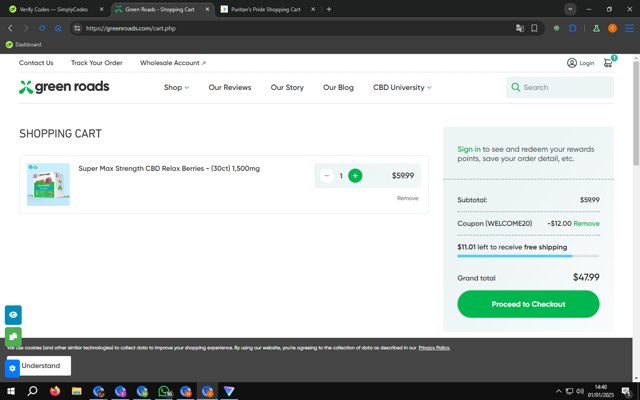Reload the current page

pyautogui.click(x=42, y=28)
